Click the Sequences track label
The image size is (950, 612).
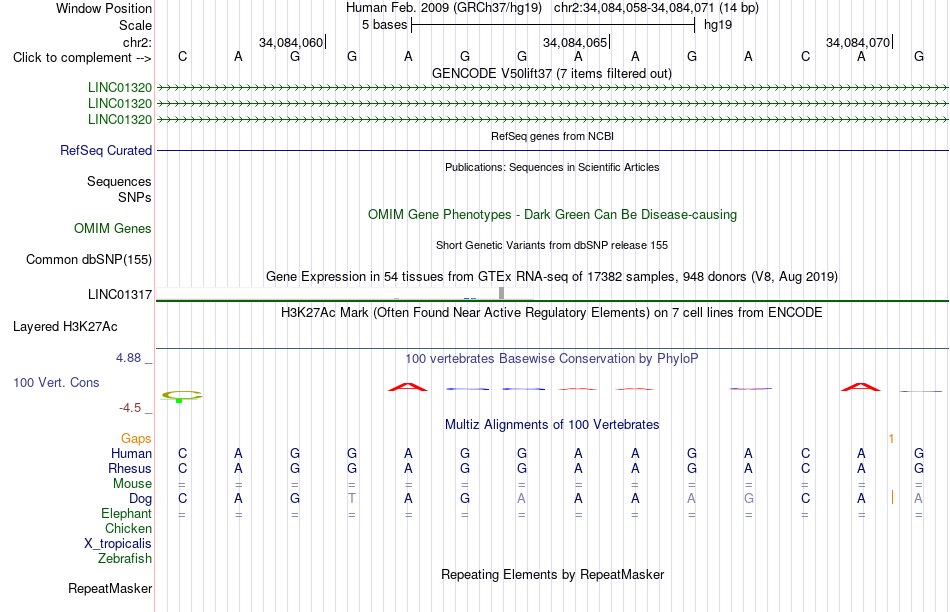[119, 181]
